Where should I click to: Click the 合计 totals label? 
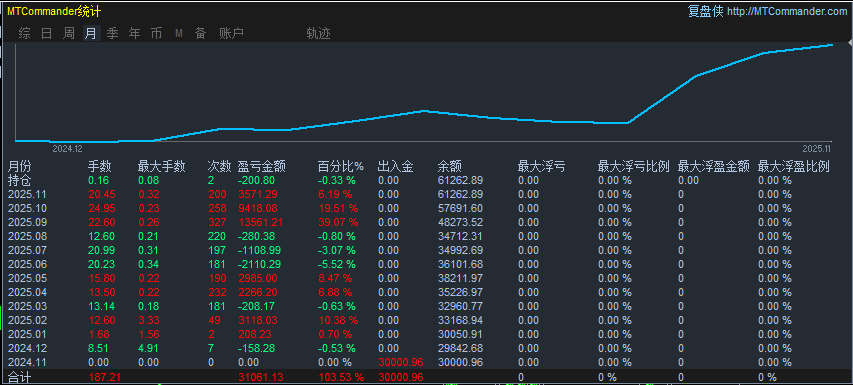click(20, 377)
